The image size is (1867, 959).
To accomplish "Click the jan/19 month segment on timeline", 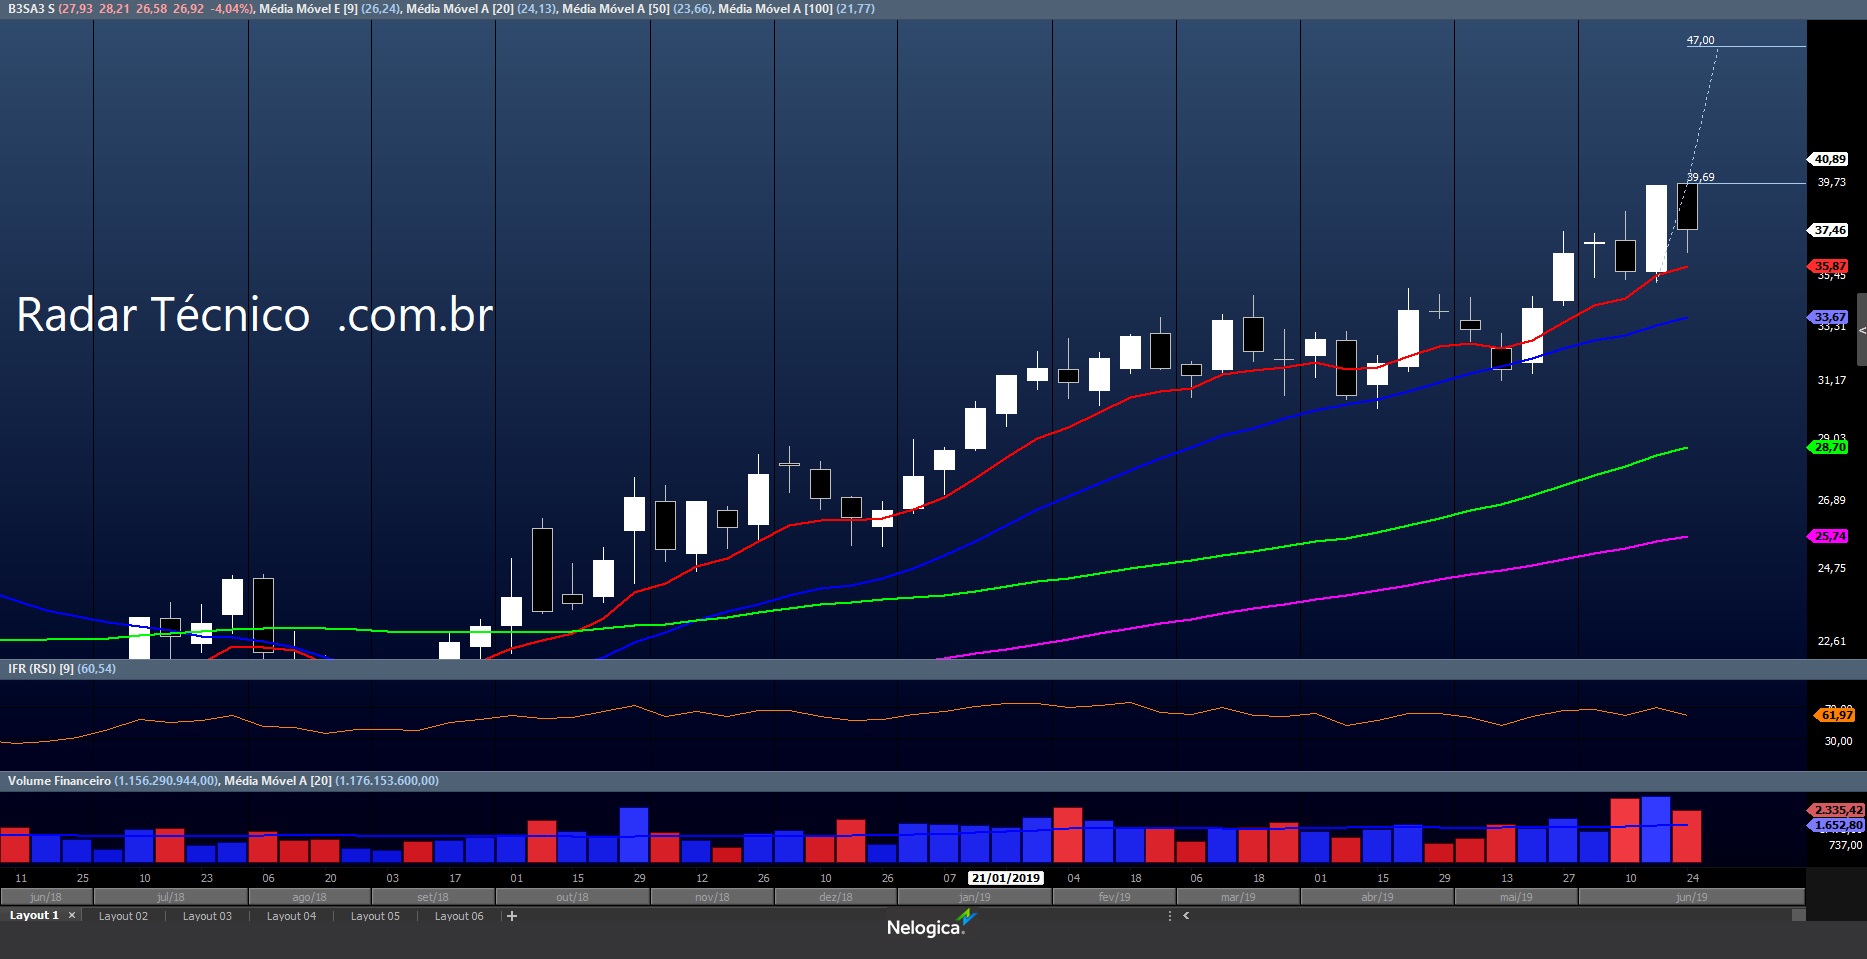I will click(974, 897).
